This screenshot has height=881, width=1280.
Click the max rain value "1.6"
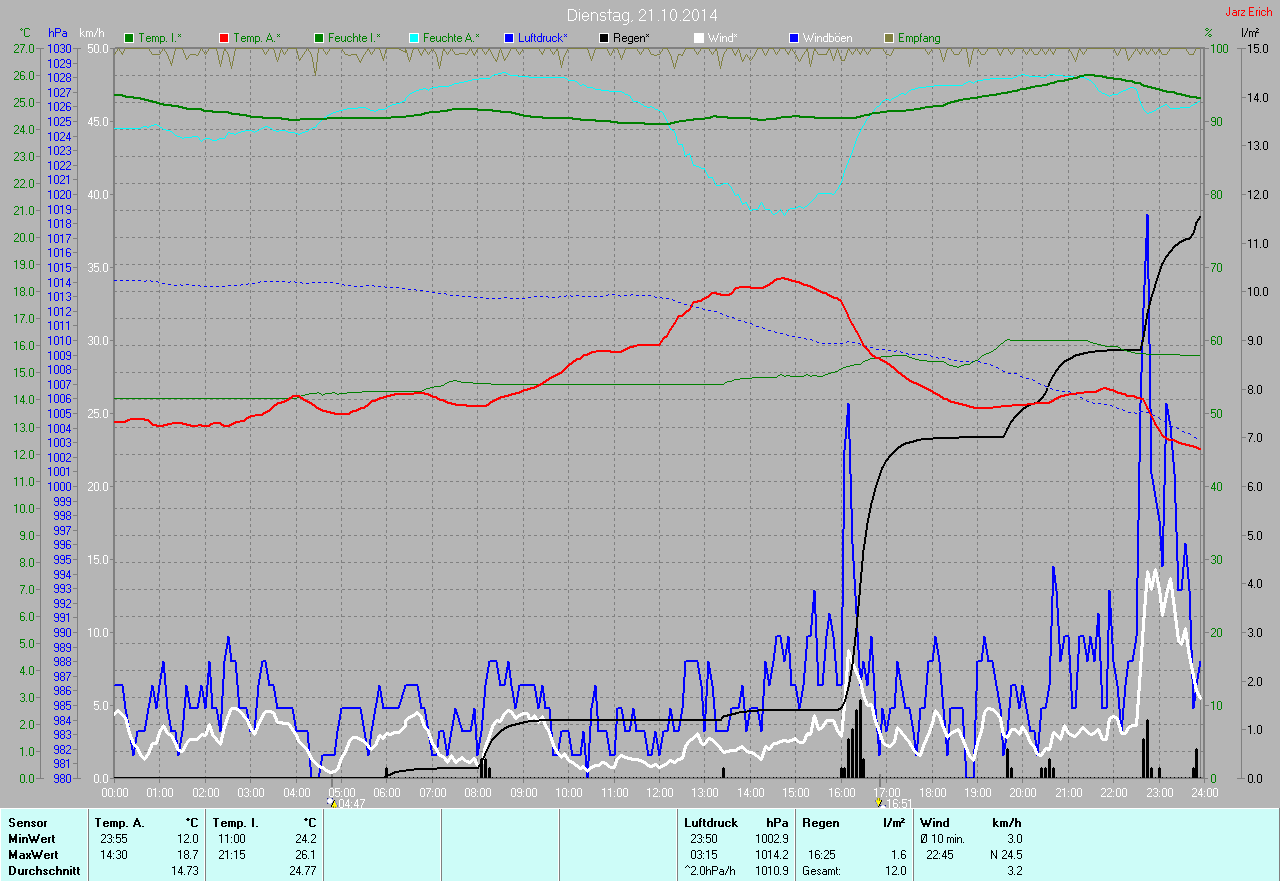tap(898, 854)
